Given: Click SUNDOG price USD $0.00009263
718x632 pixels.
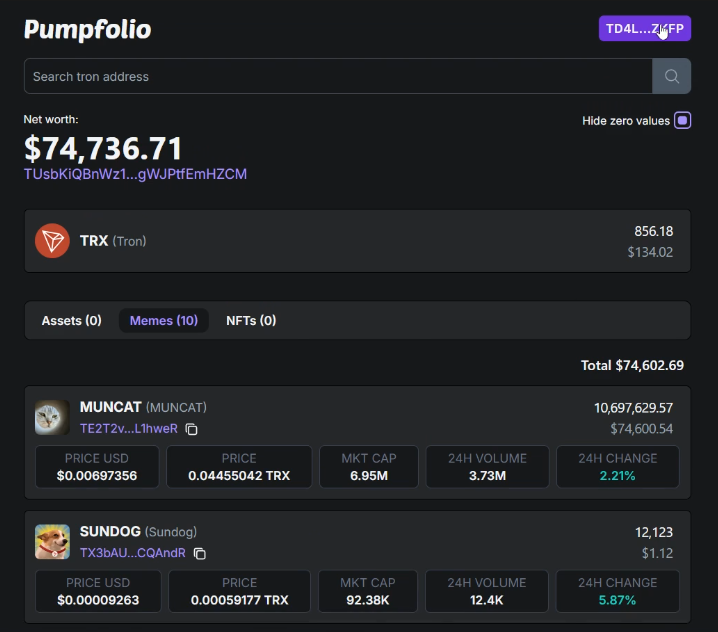Looking at the screenshot, I should (x=98, y=600).
